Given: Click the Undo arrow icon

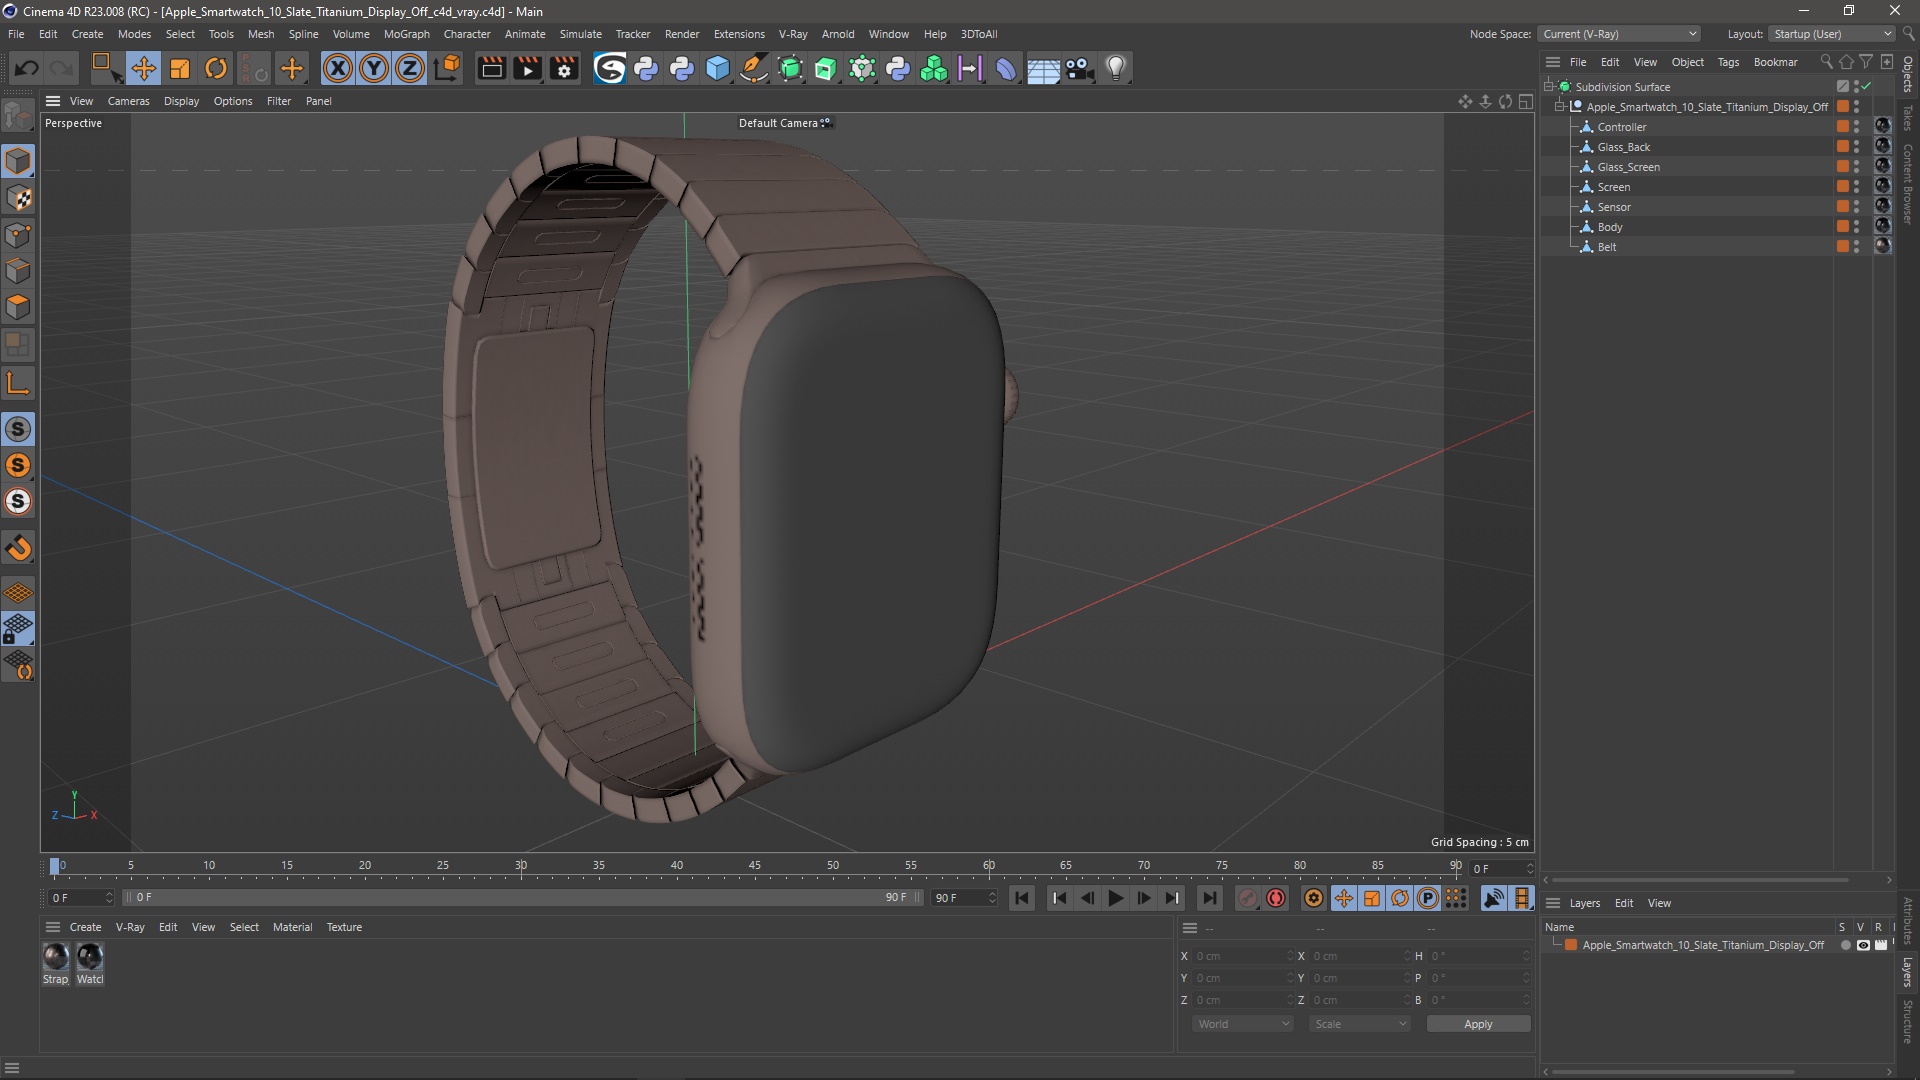Looking at the screenshot, I should tap(27, 68).
